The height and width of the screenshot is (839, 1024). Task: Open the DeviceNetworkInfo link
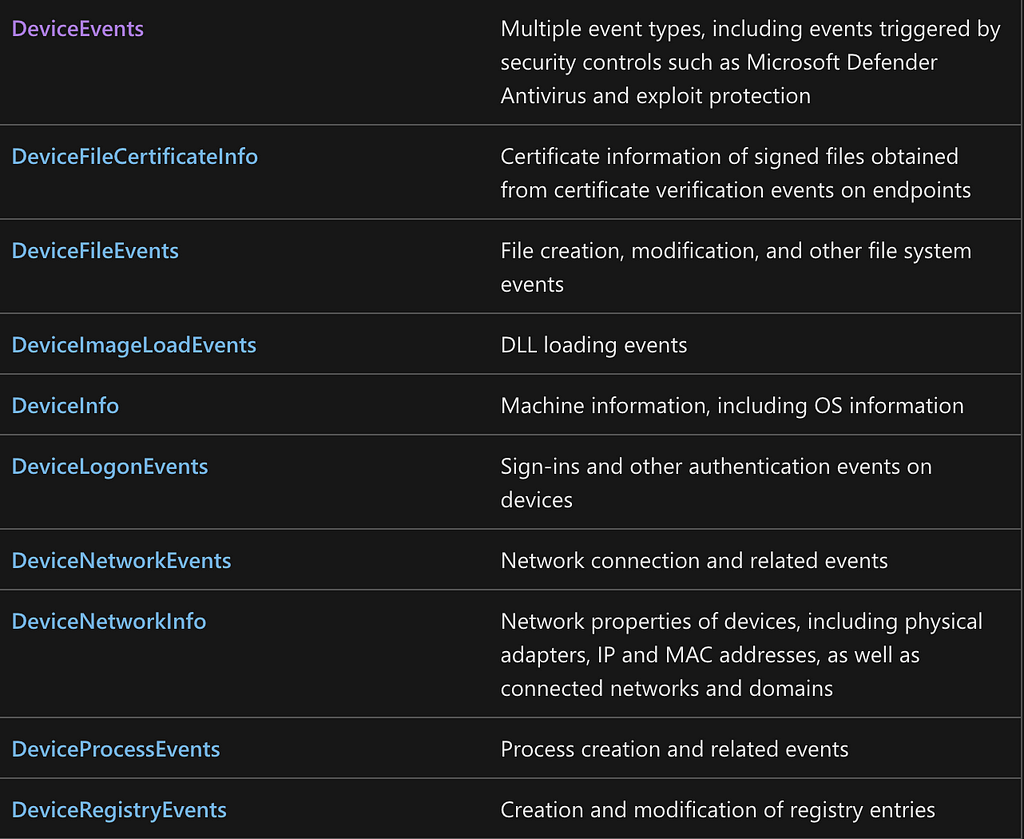click(109, 621)
